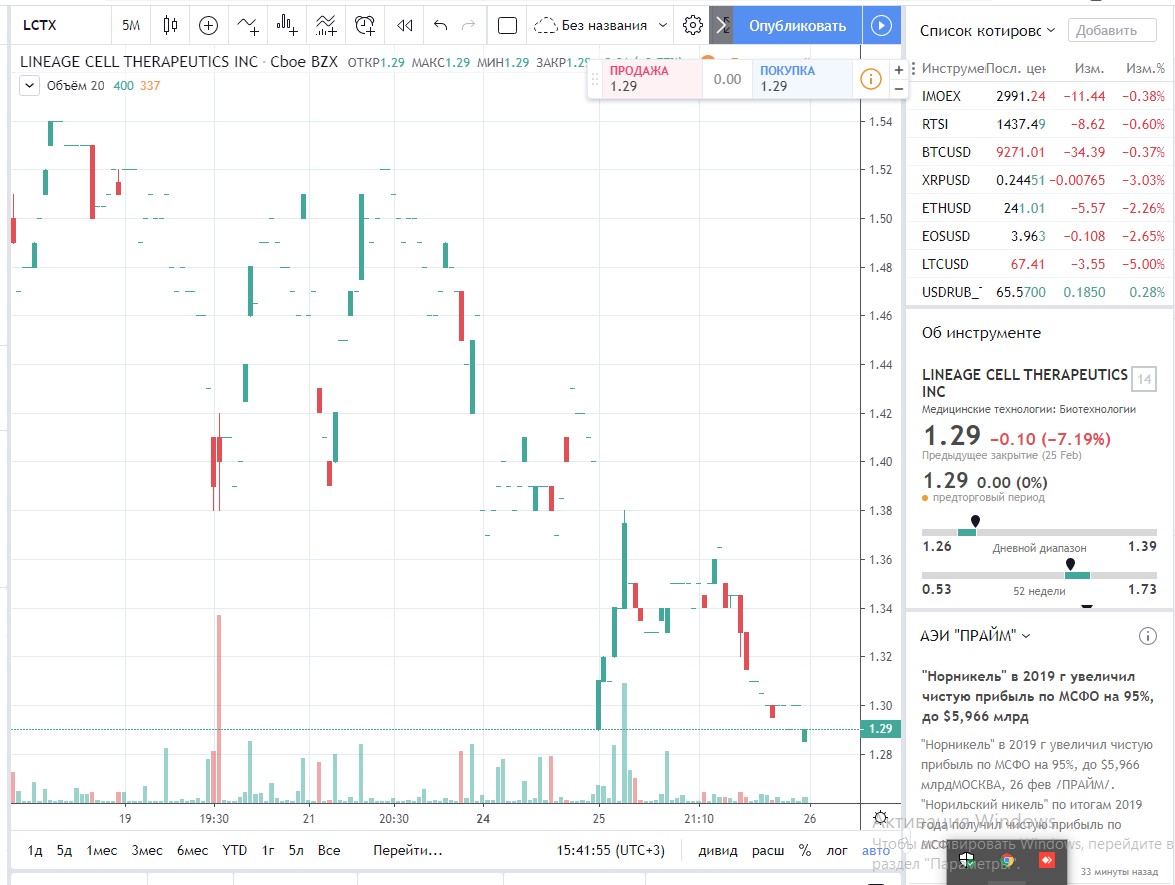Image resolution: width=1175 pixels, height=885 pixels.
Task: Select the 6мес time range
Action: point(192,851)
